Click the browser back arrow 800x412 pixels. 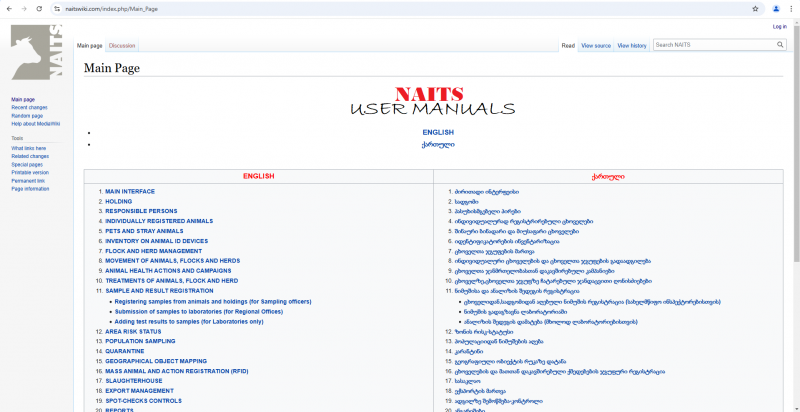coord(9,9)
